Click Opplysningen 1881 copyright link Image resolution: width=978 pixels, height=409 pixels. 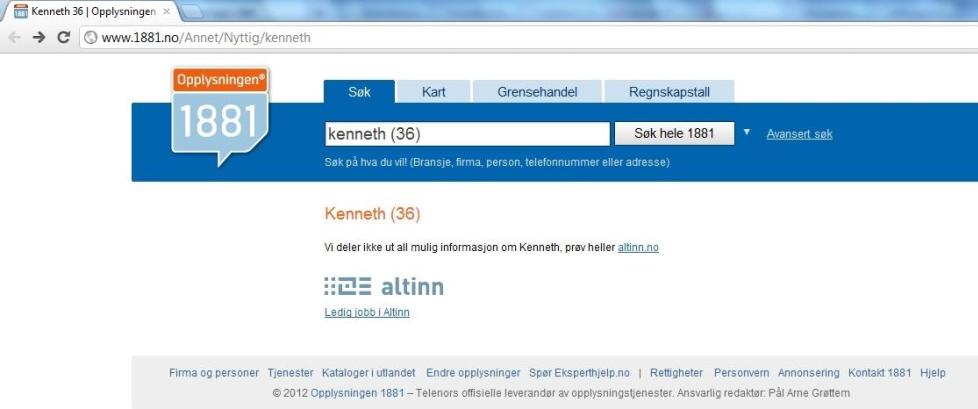357,393
